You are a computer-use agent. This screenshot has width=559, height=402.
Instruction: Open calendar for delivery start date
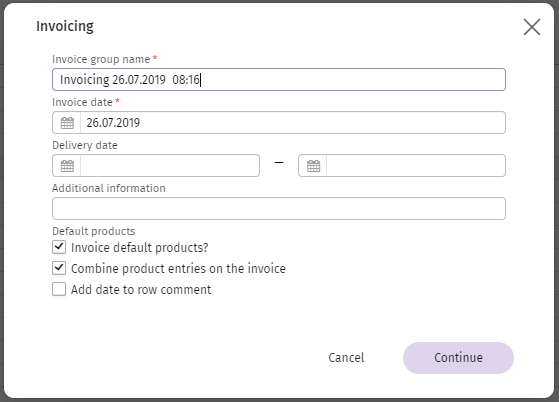point(67,166)
